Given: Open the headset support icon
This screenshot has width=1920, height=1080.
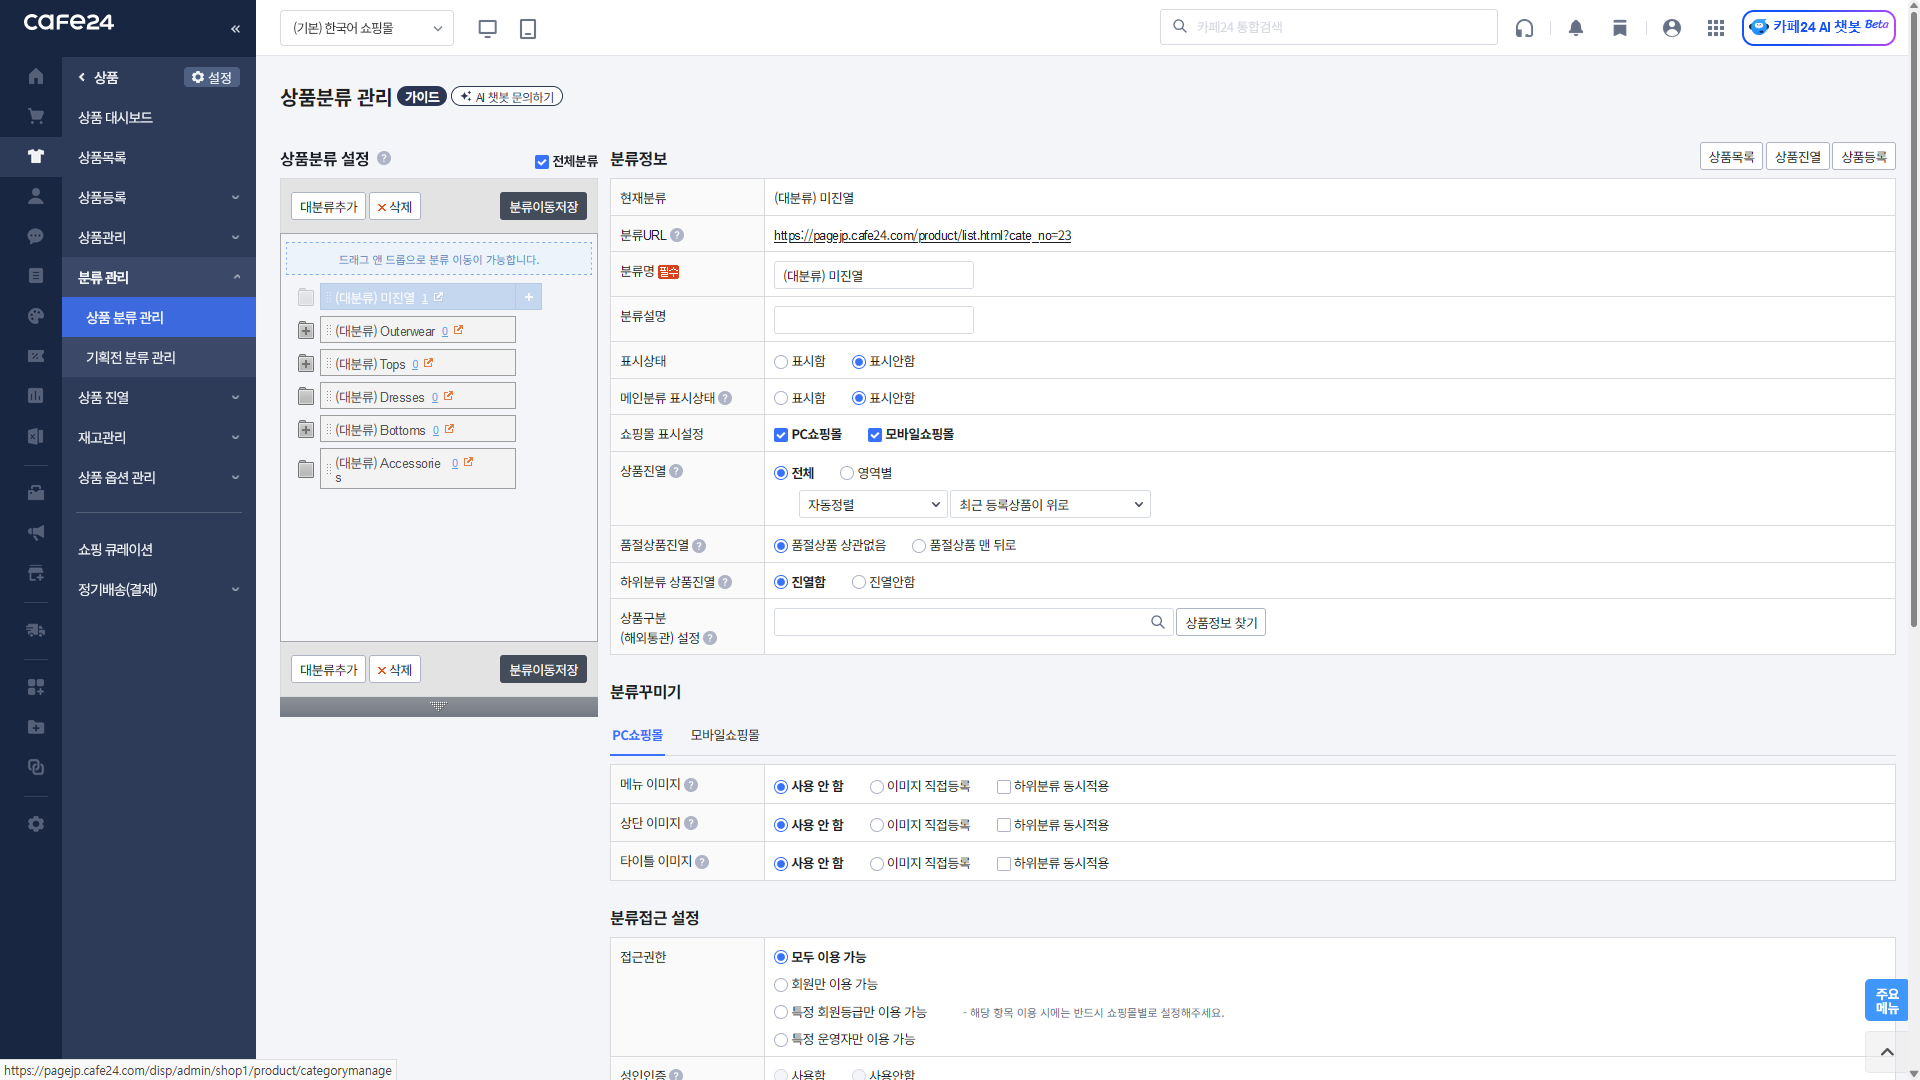Looking at the screenshot, I should pyautogui.click(x=1524, y=28).
